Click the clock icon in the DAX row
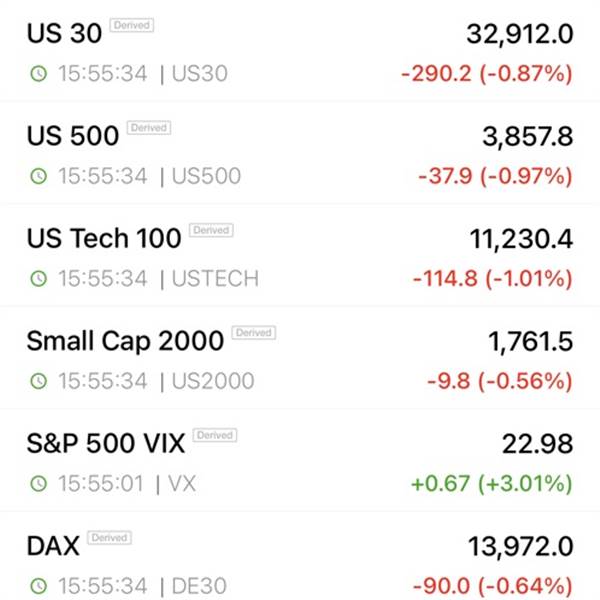 tap(38, 585)
